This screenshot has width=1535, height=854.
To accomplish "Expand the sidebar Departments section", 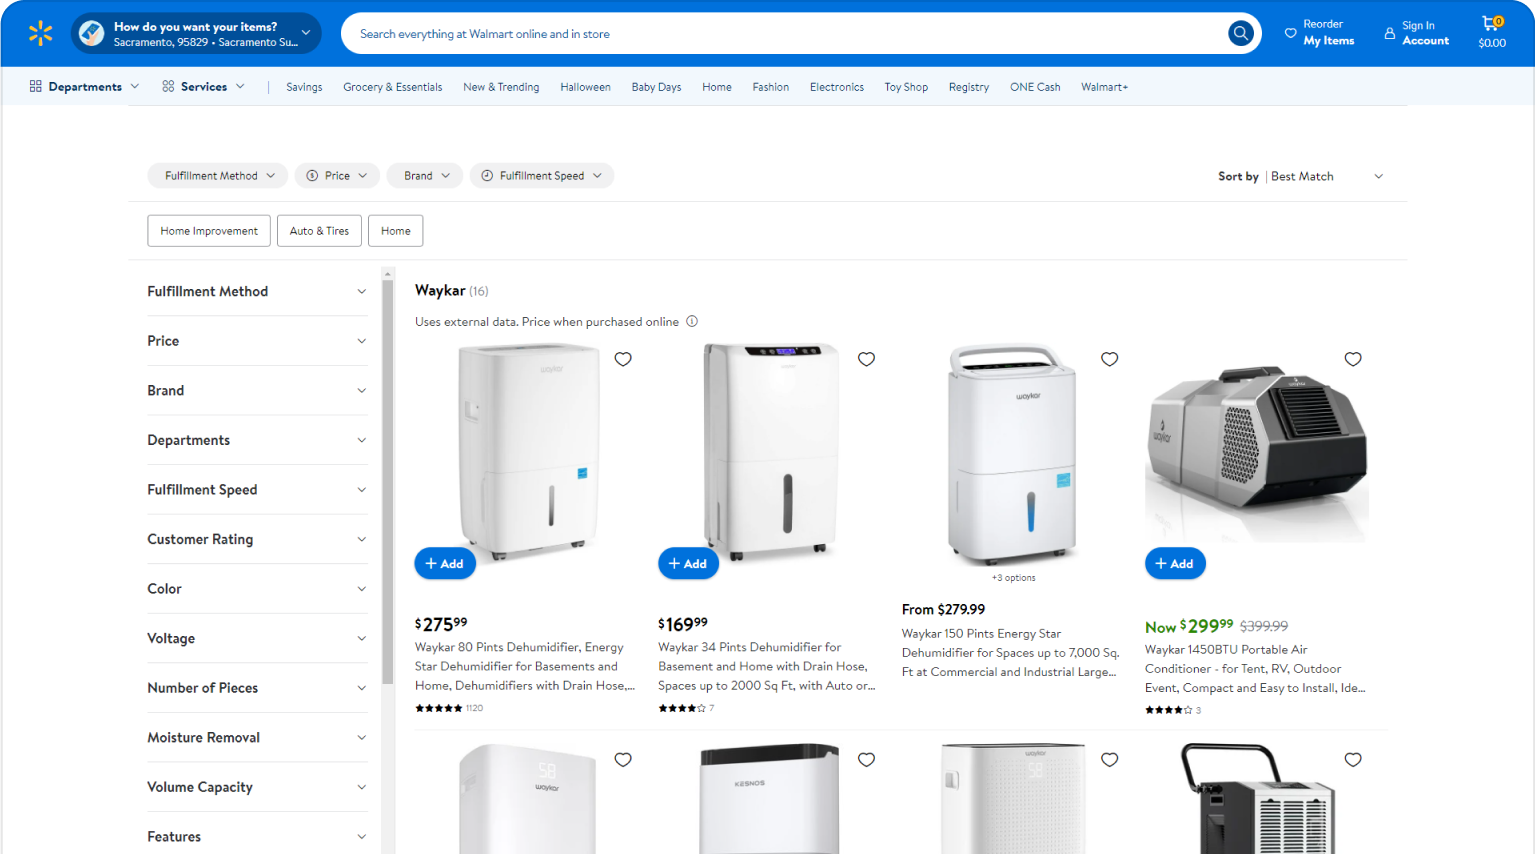I will tap(257, 440).
